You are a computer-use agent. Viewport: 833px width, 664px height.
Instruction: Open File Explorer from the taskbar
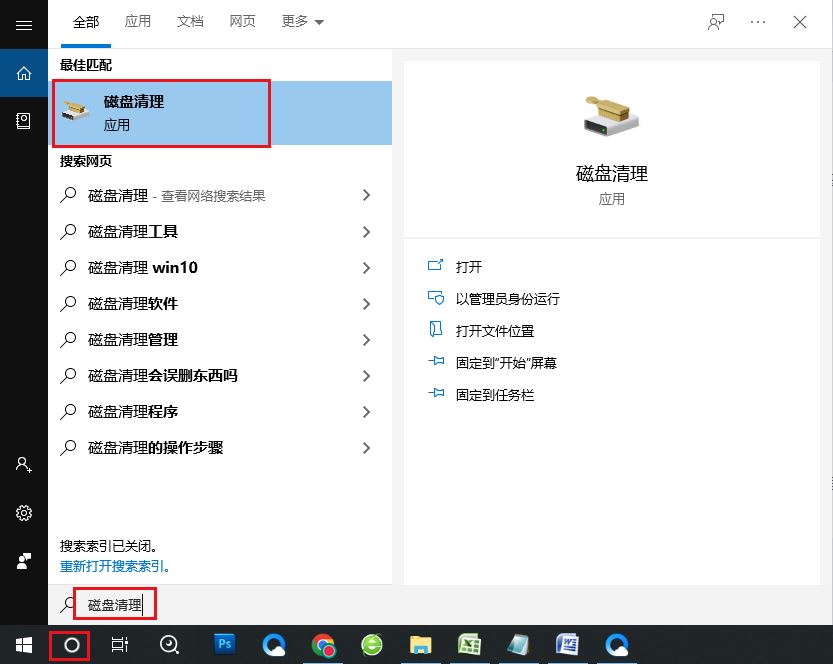pos(420,645)
